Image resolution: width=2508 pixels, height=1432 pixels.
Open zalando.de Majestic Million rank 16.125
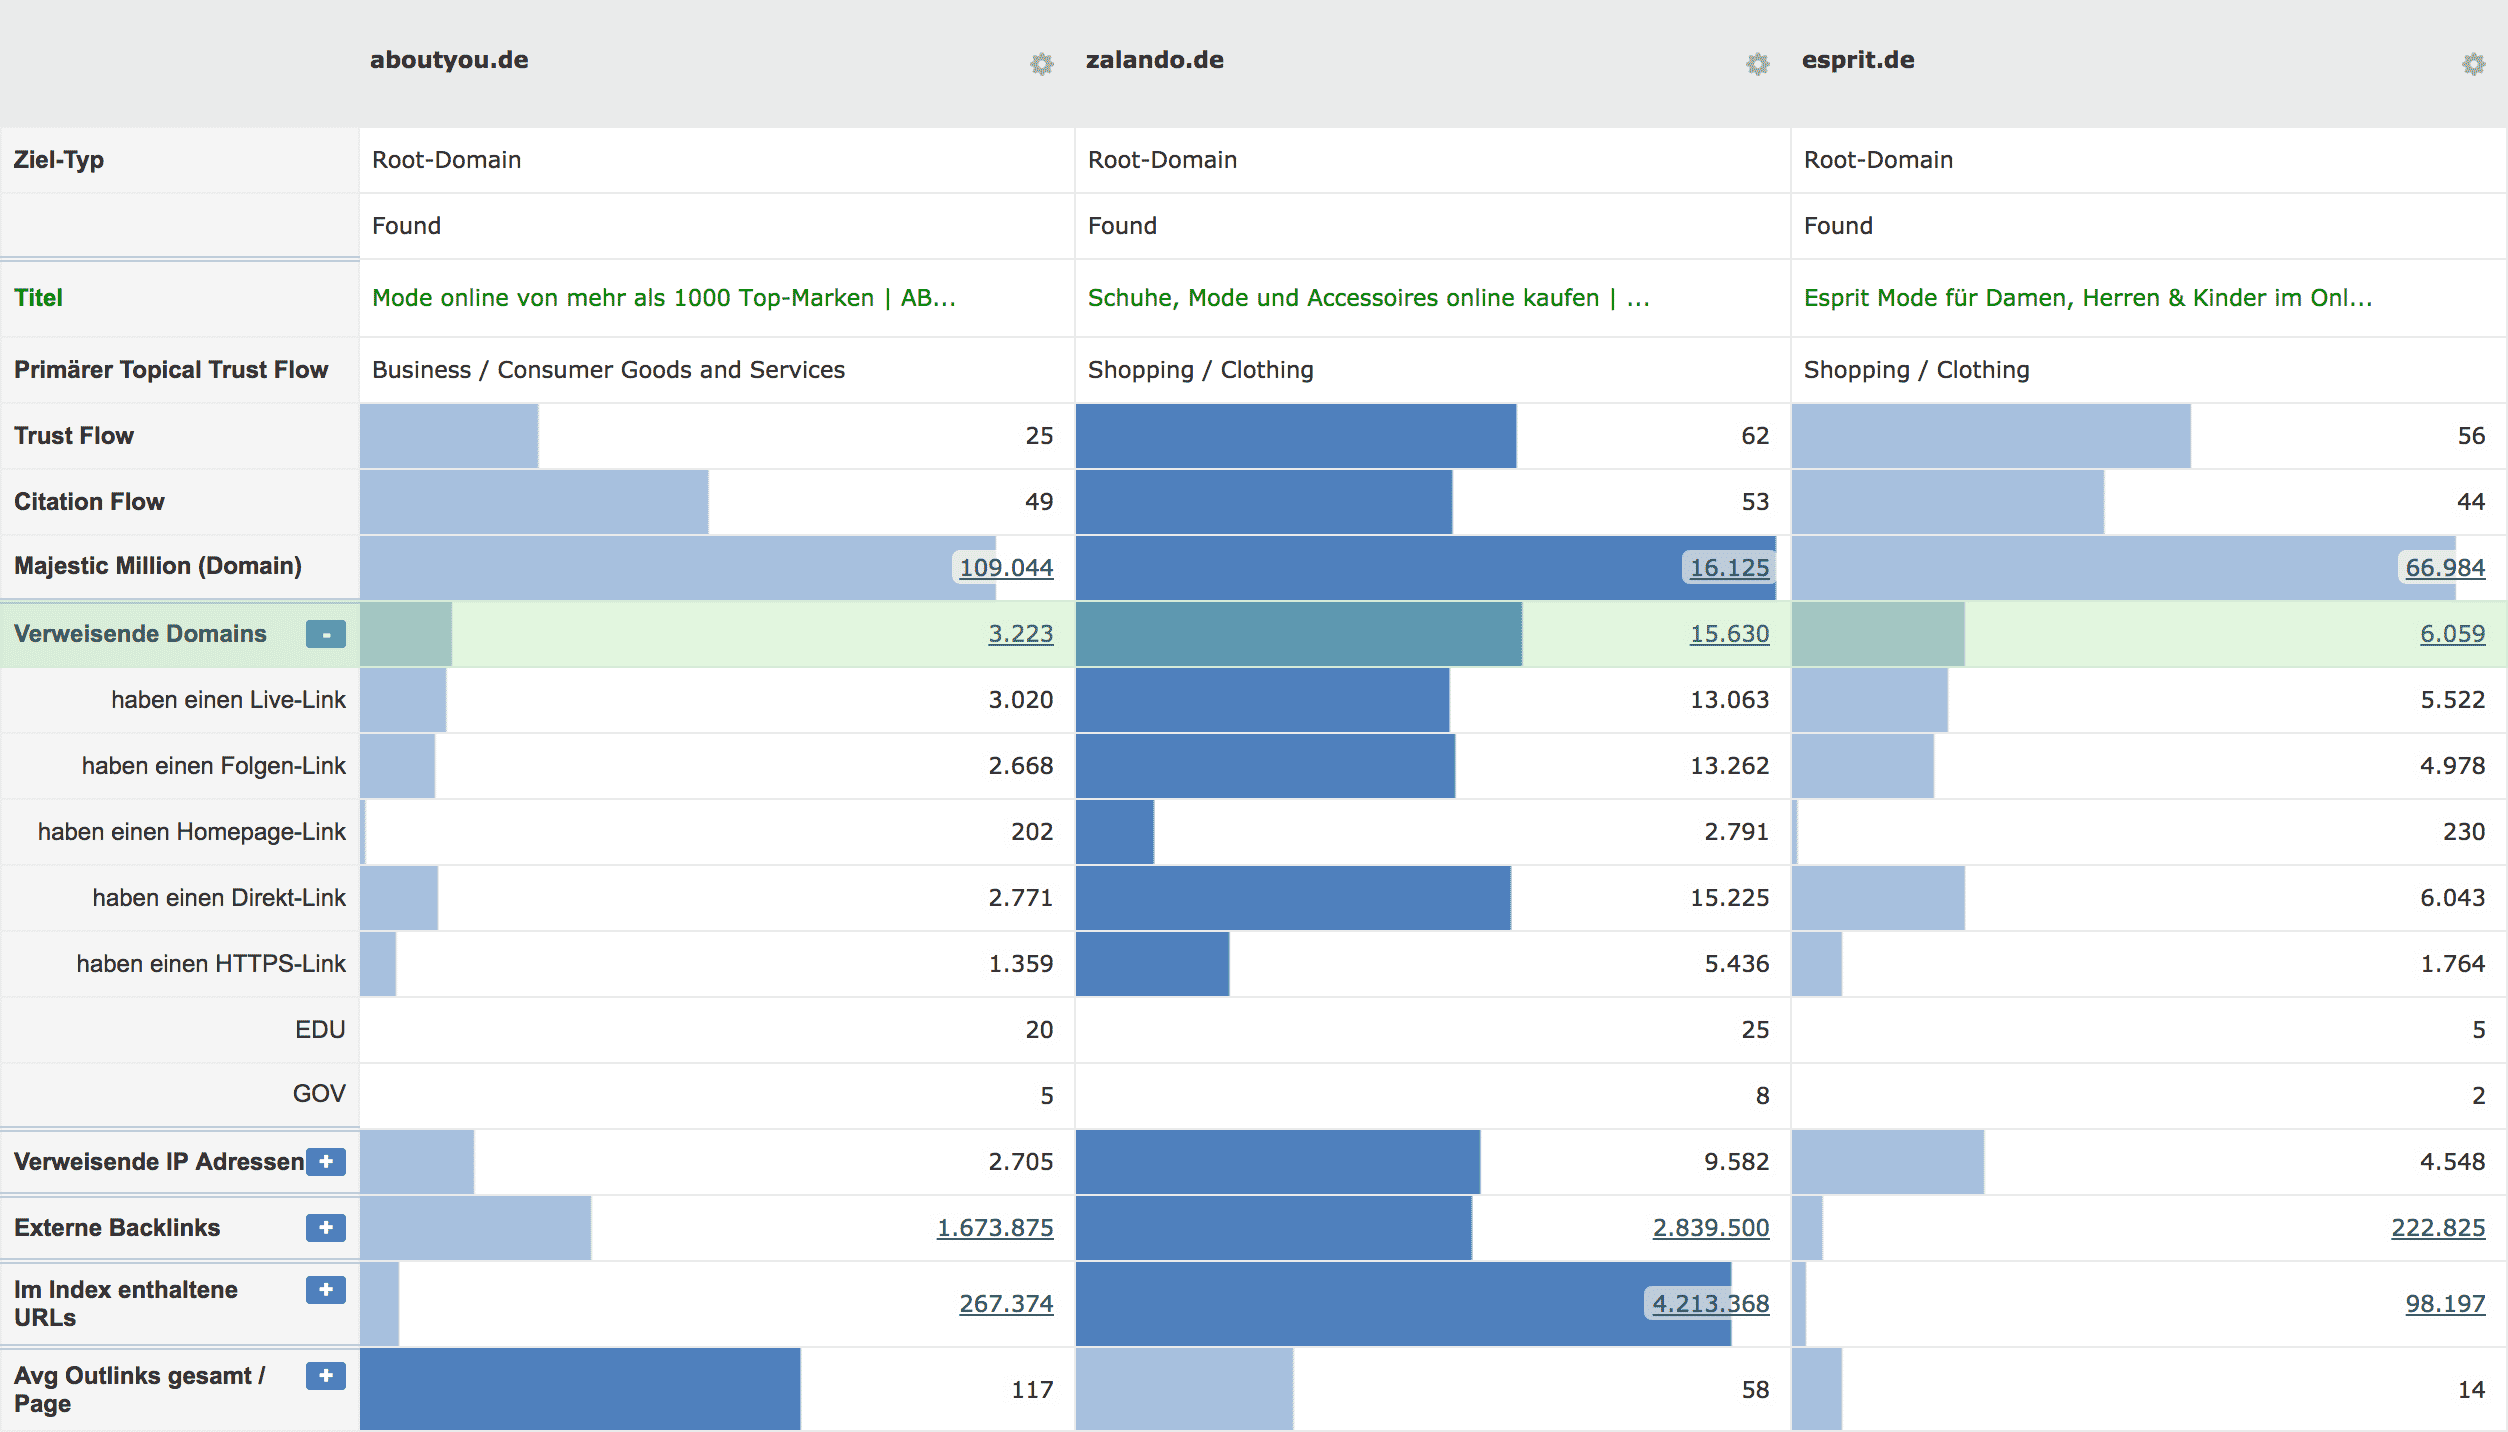1729,567
